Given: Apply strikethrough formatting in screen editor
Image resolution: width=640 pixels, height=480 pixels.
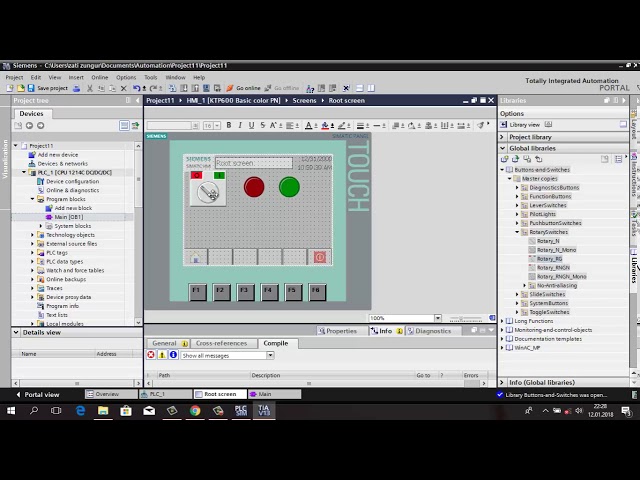Looking at the screenshot, I should tap(262, 125).
